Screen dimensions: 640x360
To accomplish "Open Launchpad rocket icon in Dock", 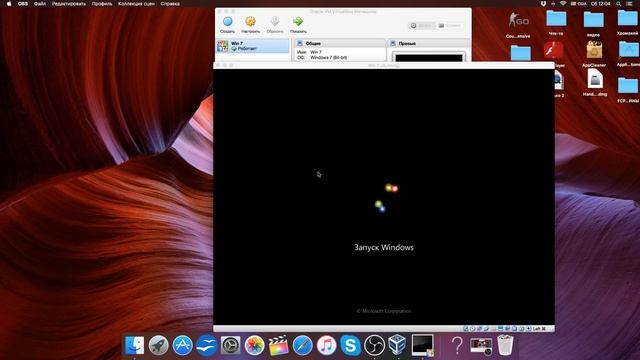I will pyautogui.click(x=158, y=345).
